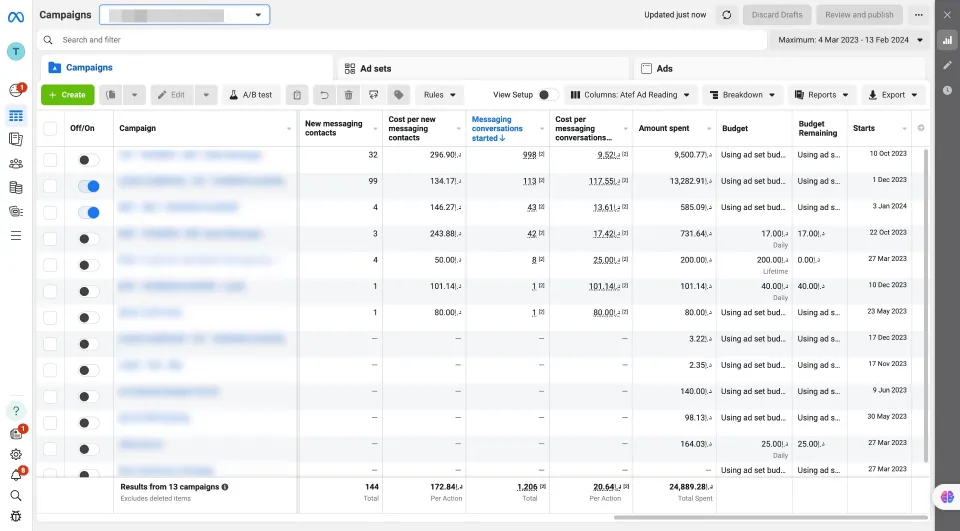Toggle the View Setup switch
Image resolution: width=960 pixels, height=531 pixels.
pyautogui.click(x=548, y=95)
